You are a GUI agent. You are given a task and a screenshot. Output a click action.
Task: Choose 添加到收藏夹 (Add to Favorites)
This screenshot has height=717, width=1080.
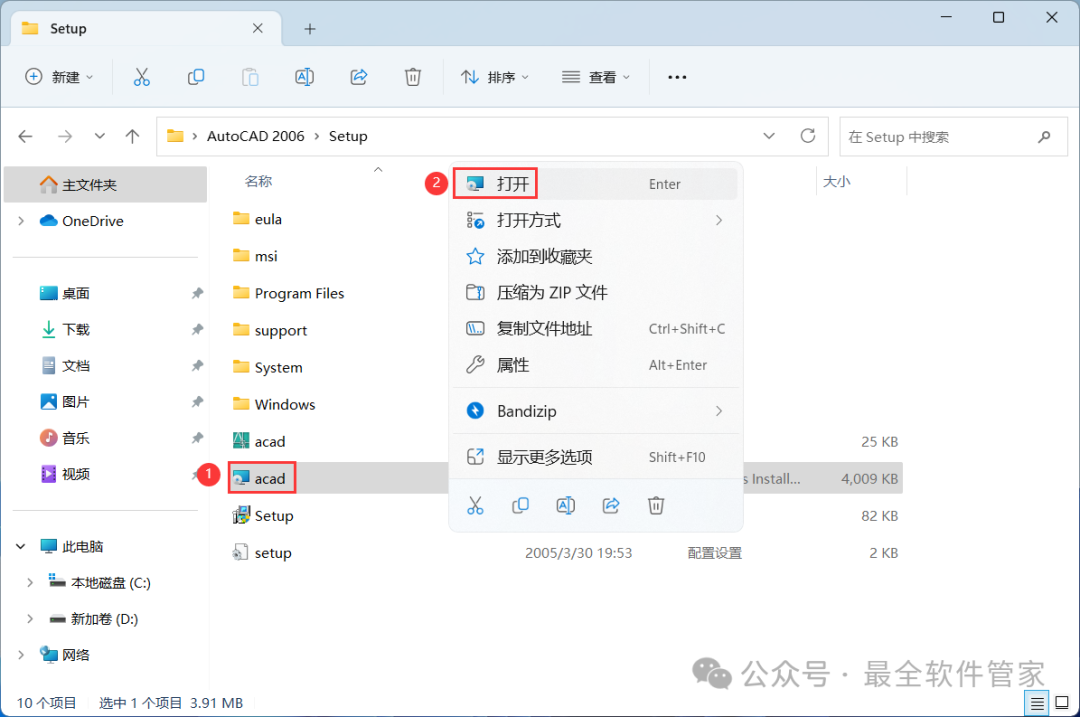pyautogui.click(x=595, y=257)
